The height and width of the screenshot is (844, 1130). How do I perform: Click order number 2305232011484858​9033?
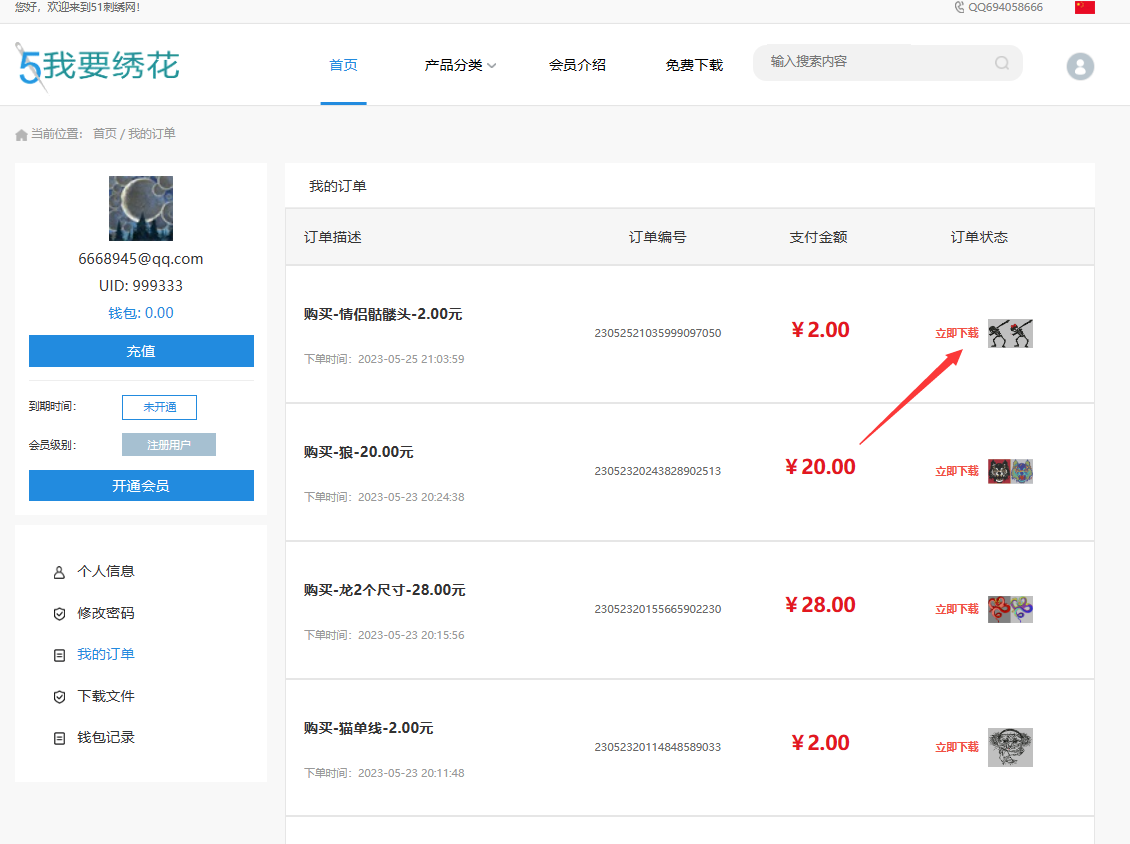coord(657,747)
